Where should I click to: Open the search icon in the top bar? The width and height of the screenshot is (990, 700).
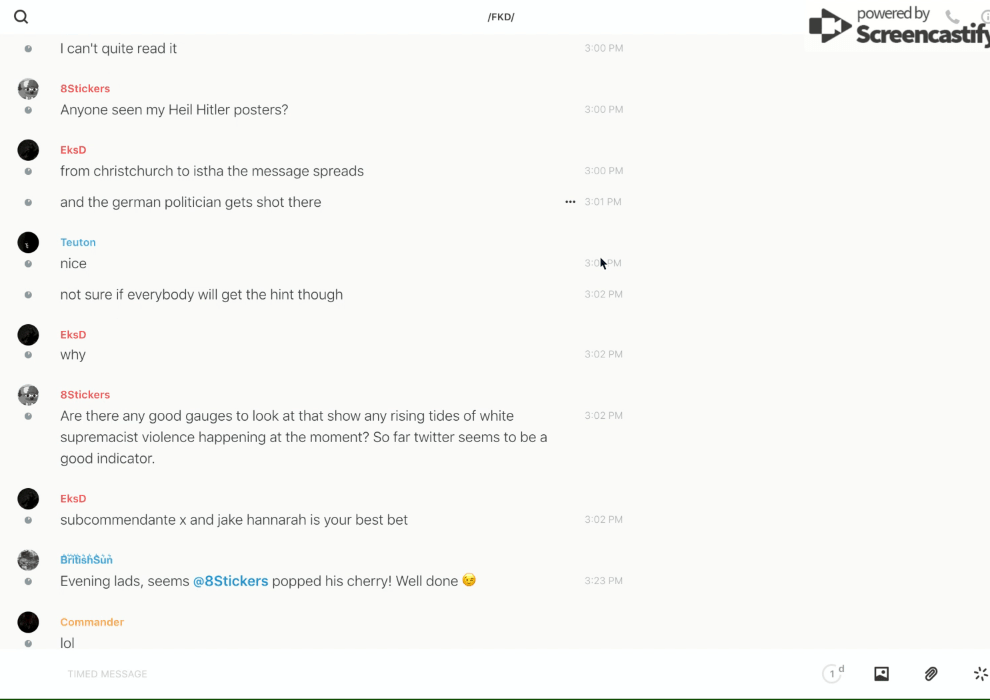click(21, 17)
